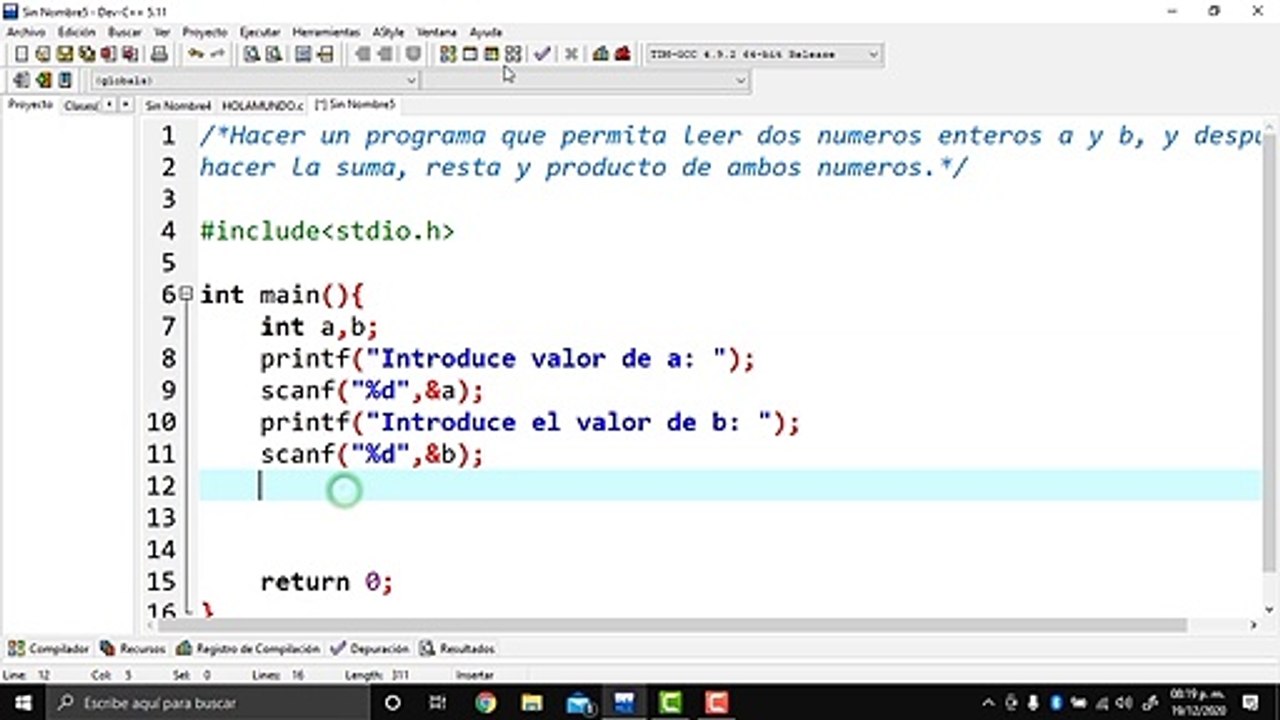Click the Goto Line toolbar icon
1280x720 pixels.
(x=325, y=54)
